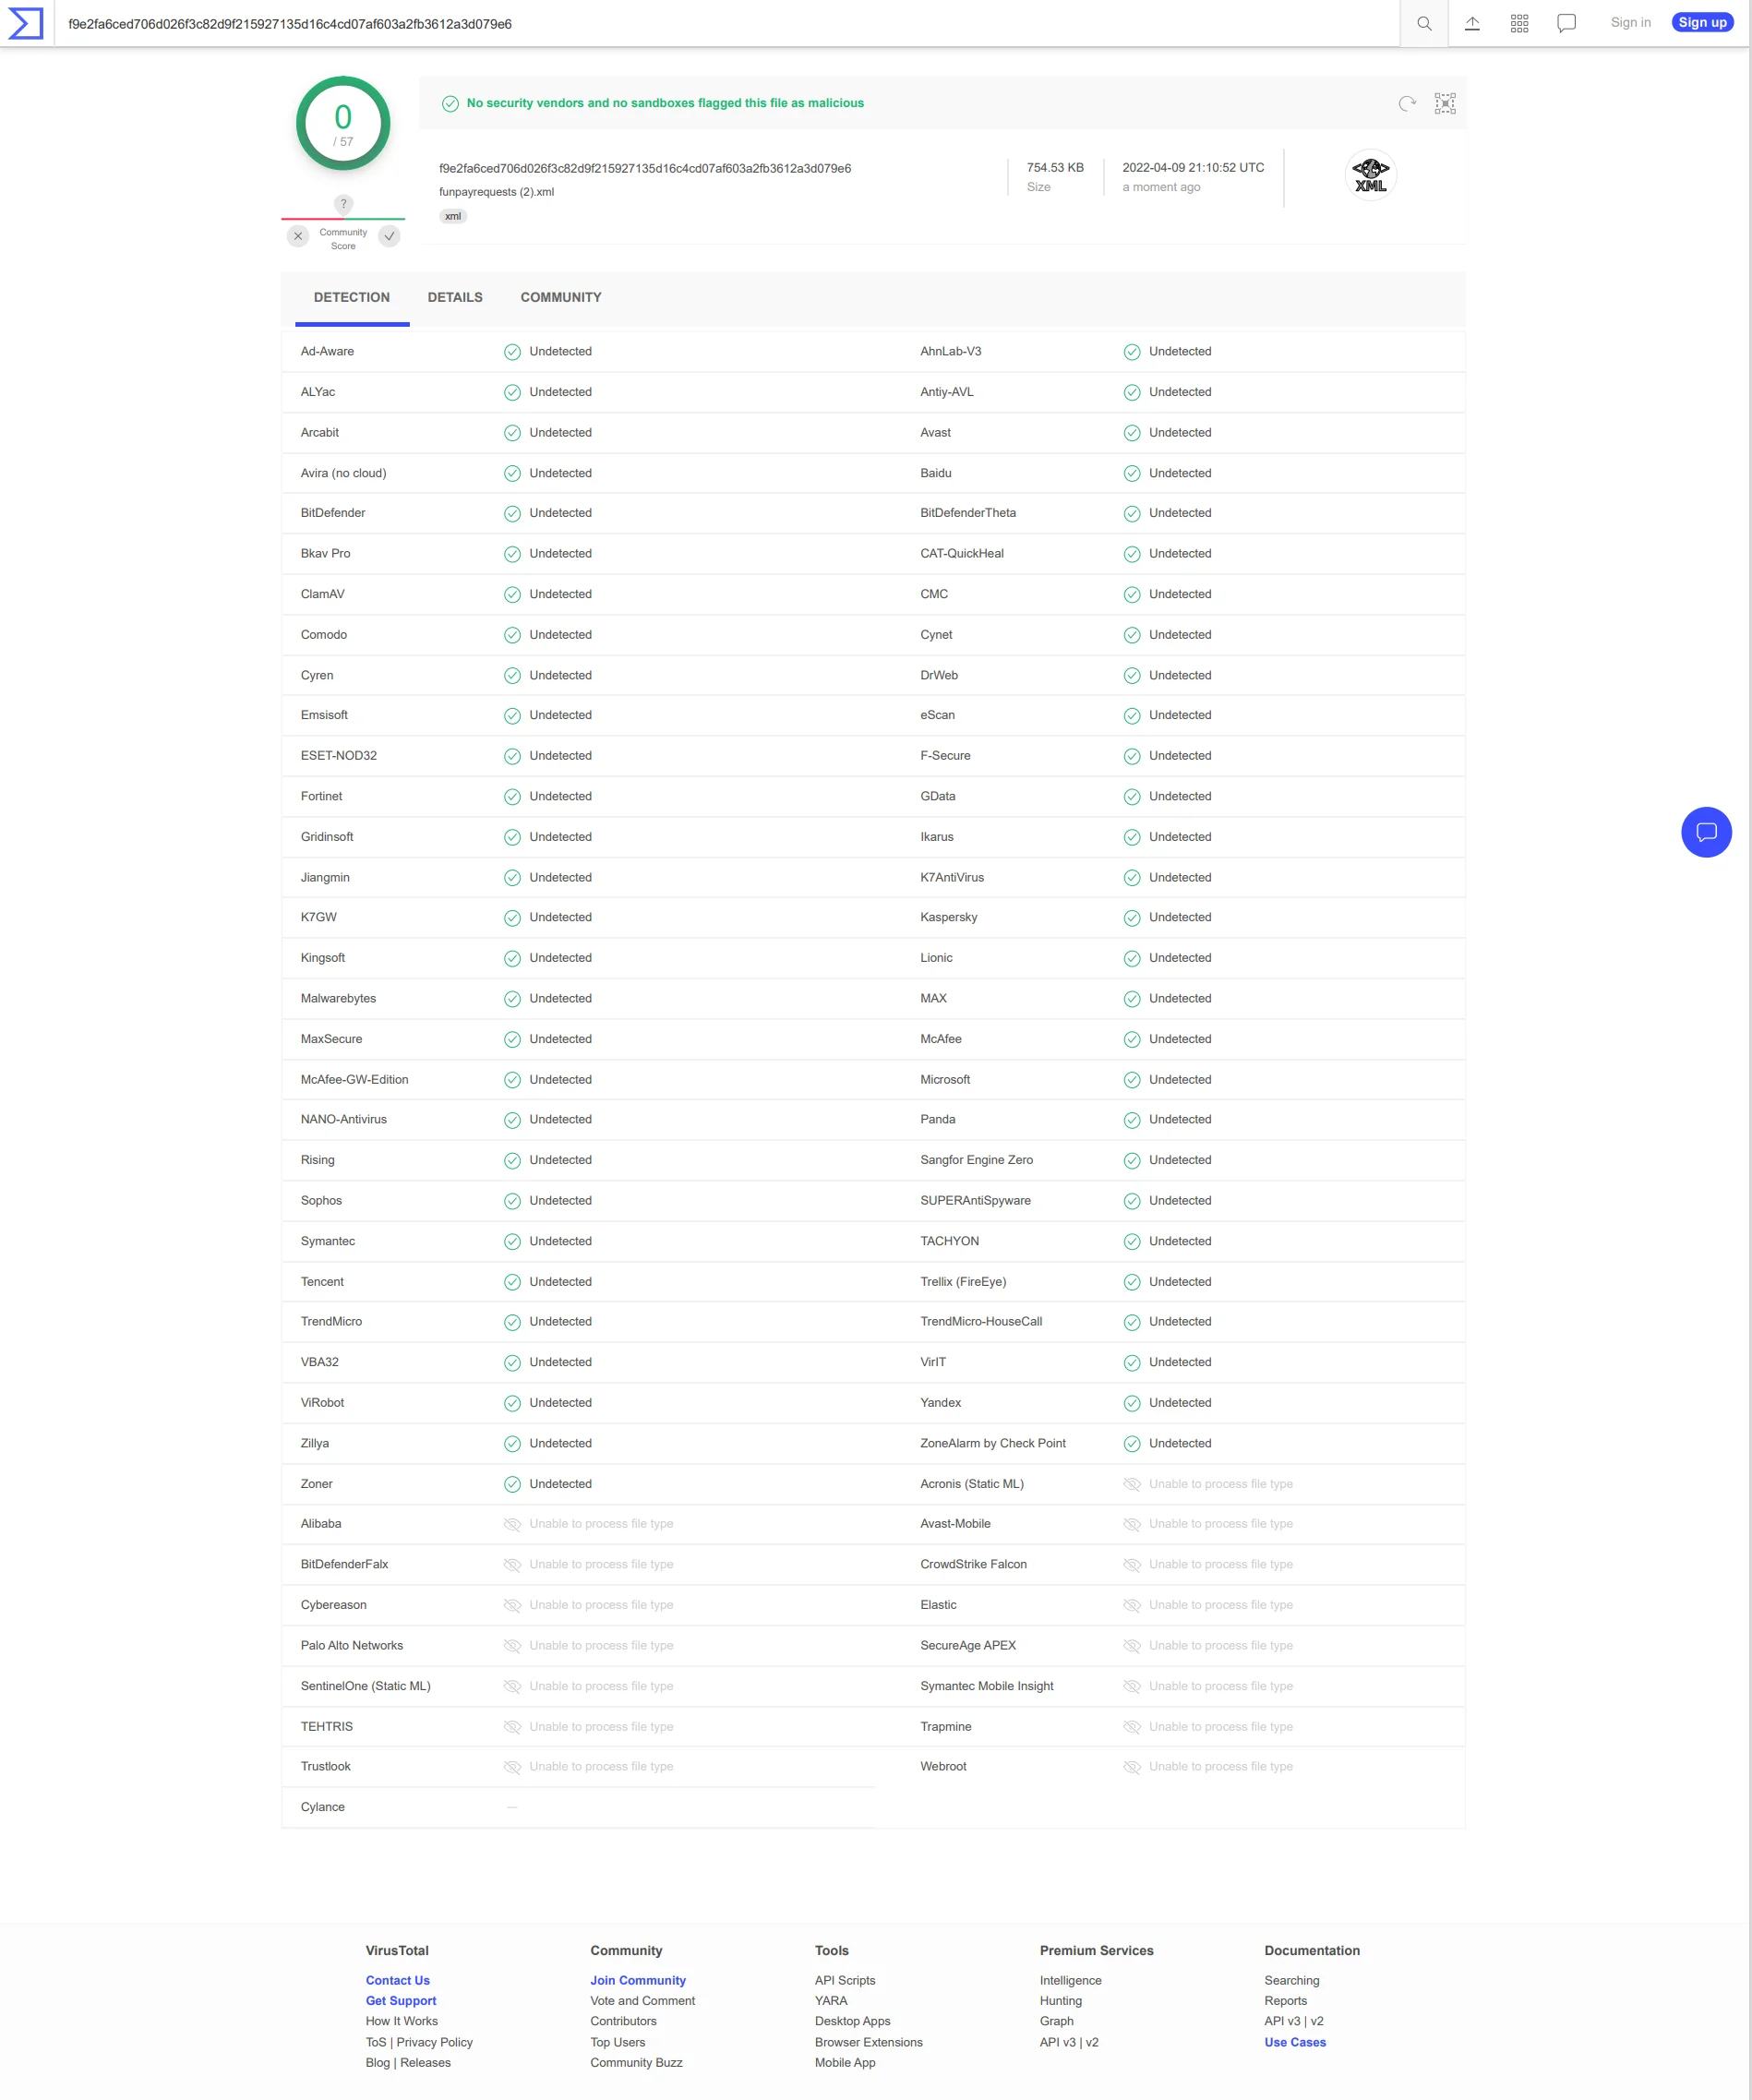Open the blue floating chat bubble
The image size is (1752, 2100).
(1706, 832)
